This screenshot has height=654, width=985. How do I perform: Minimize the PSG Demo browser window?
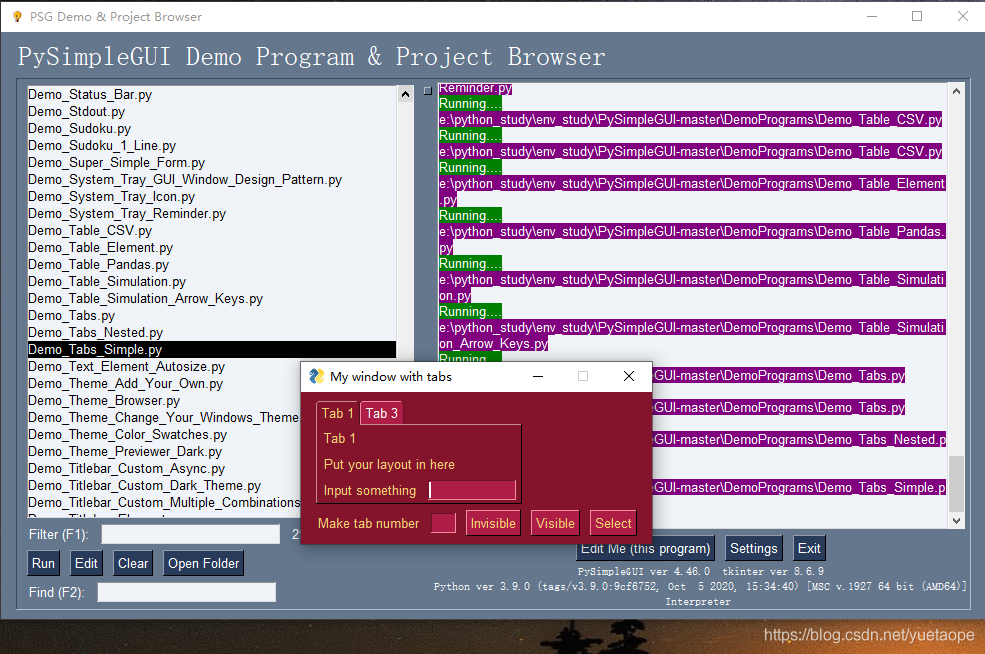pos(872,16)
